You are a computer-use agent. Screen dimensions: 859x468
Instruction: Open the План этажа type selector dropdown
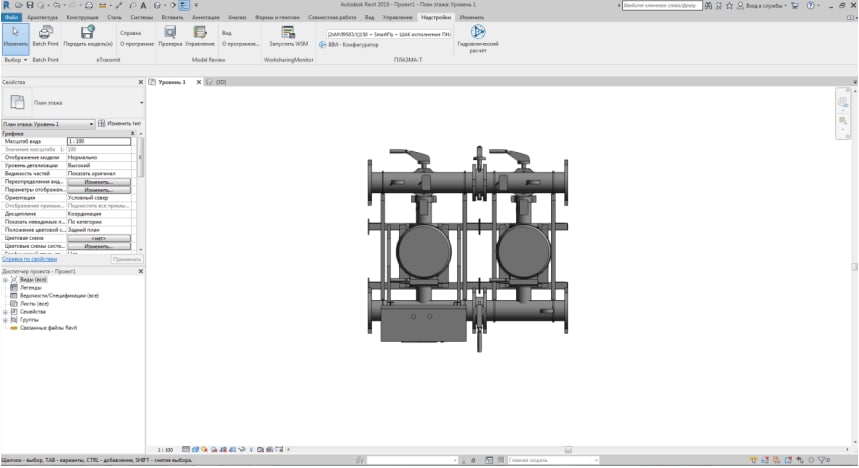tap(141, 102)
